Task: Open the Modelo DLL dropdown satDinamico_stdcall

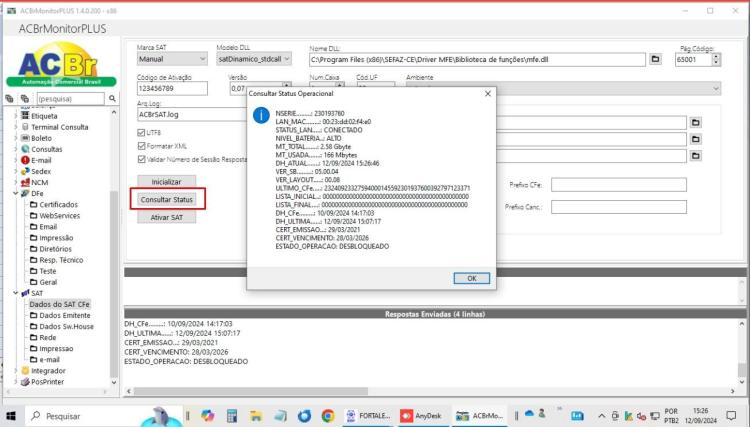Action: (x=254, y=59)
